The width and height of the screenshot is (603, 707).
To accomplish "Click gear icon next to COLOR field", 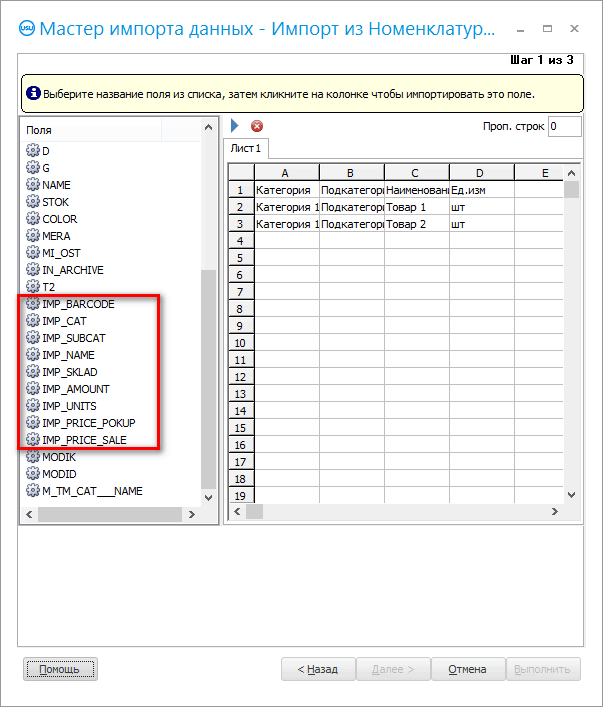I will 32,219.
